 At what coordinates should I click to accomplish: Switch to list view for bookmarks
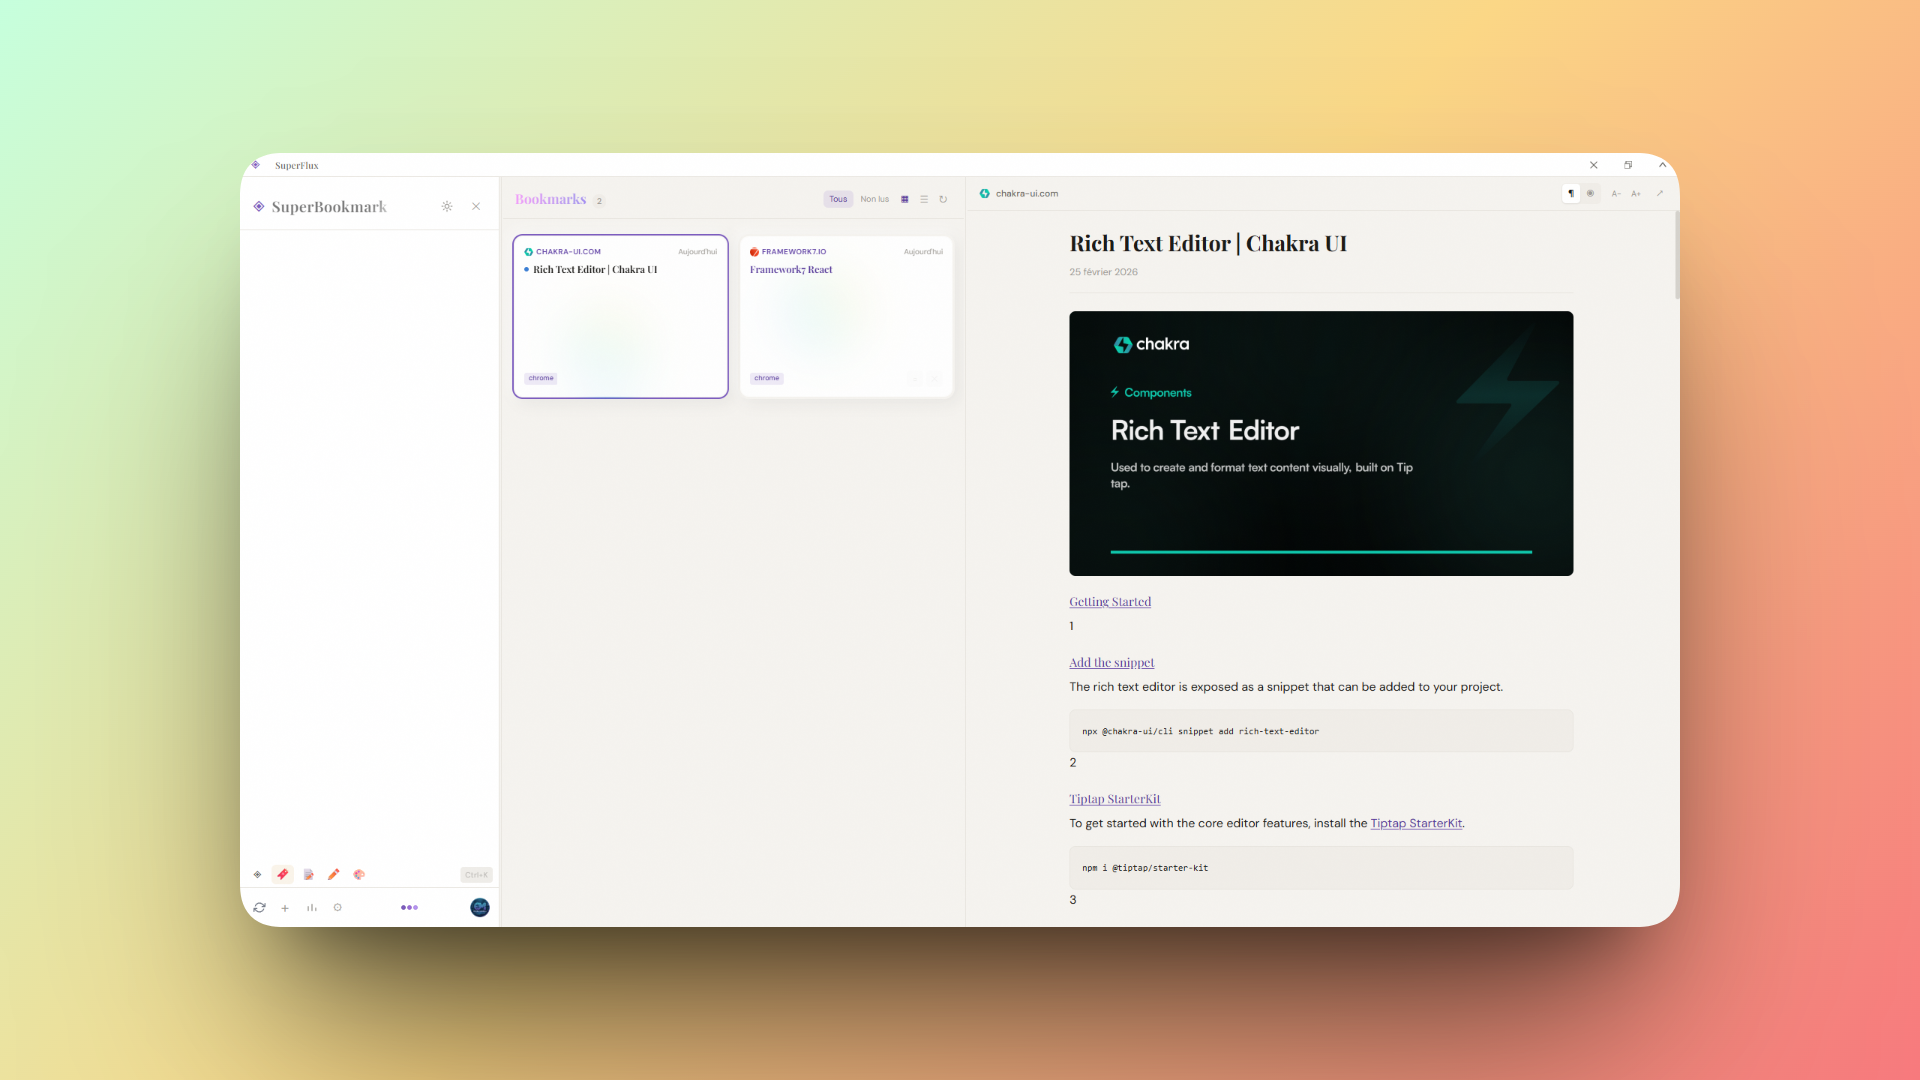[x=924, y=199]
